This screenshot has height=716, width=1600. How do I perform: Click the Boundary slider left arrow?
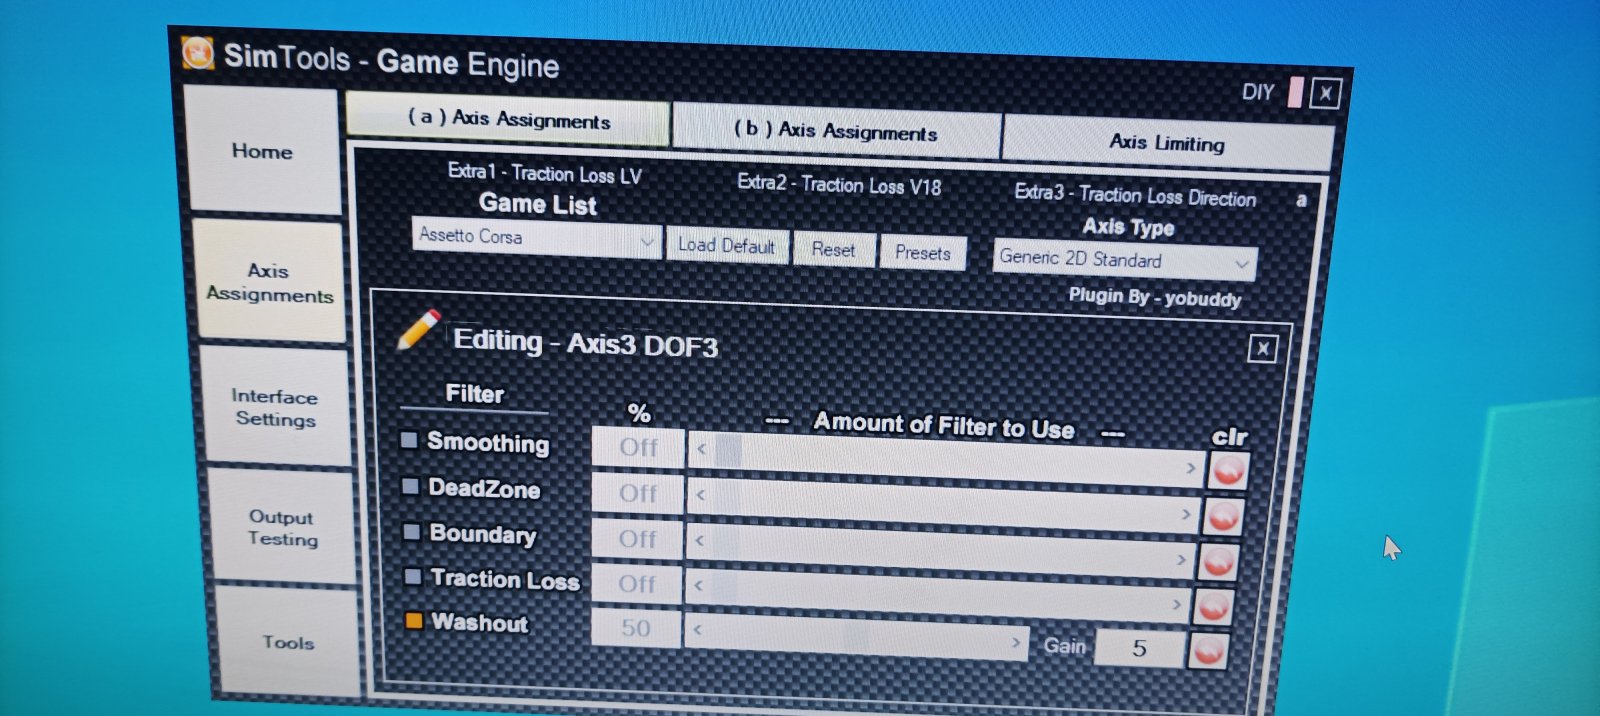tap(699, 540)
